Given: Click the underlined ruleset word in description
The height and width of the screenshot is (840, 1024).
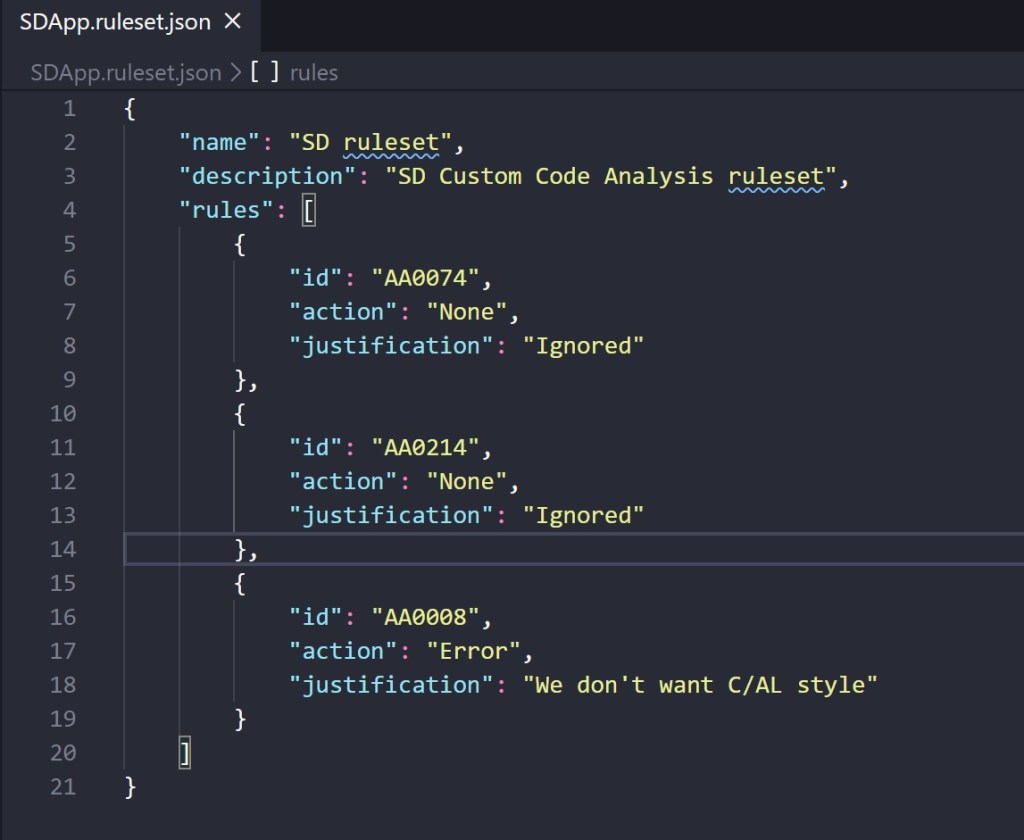Looking at the screenshot, I should [776, 176].
